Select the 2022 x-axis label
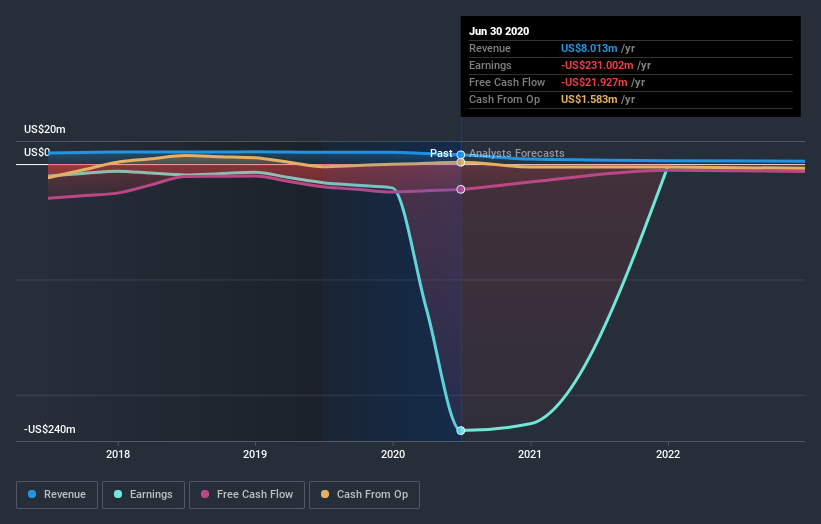This screenshot has width=821, height=524. [668, 454]
